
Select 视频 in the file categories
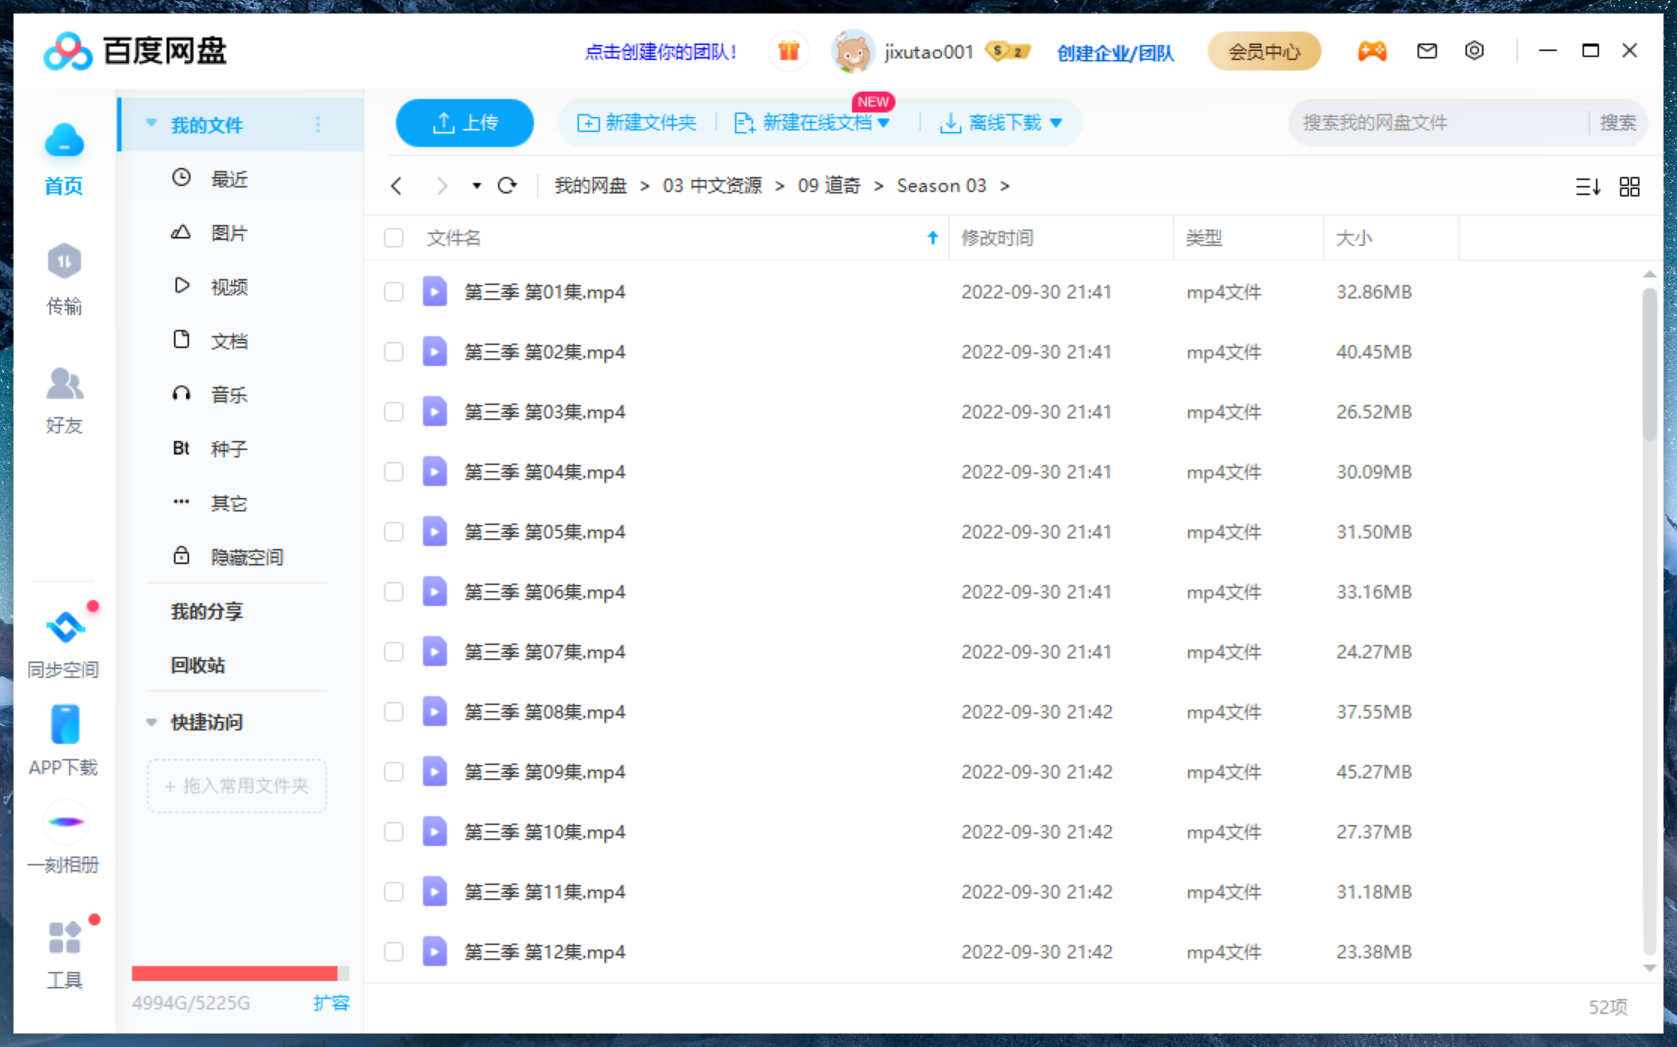click(228, 287)
